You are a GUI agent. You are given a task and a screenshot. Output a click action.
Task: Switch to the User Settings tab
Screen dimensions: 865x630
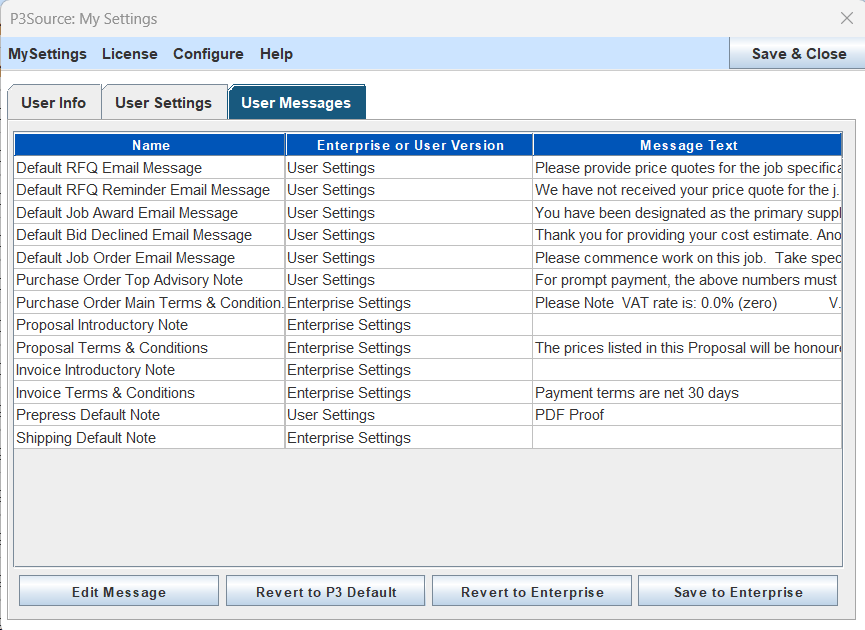pyautogui.click(x=163, y=102)
